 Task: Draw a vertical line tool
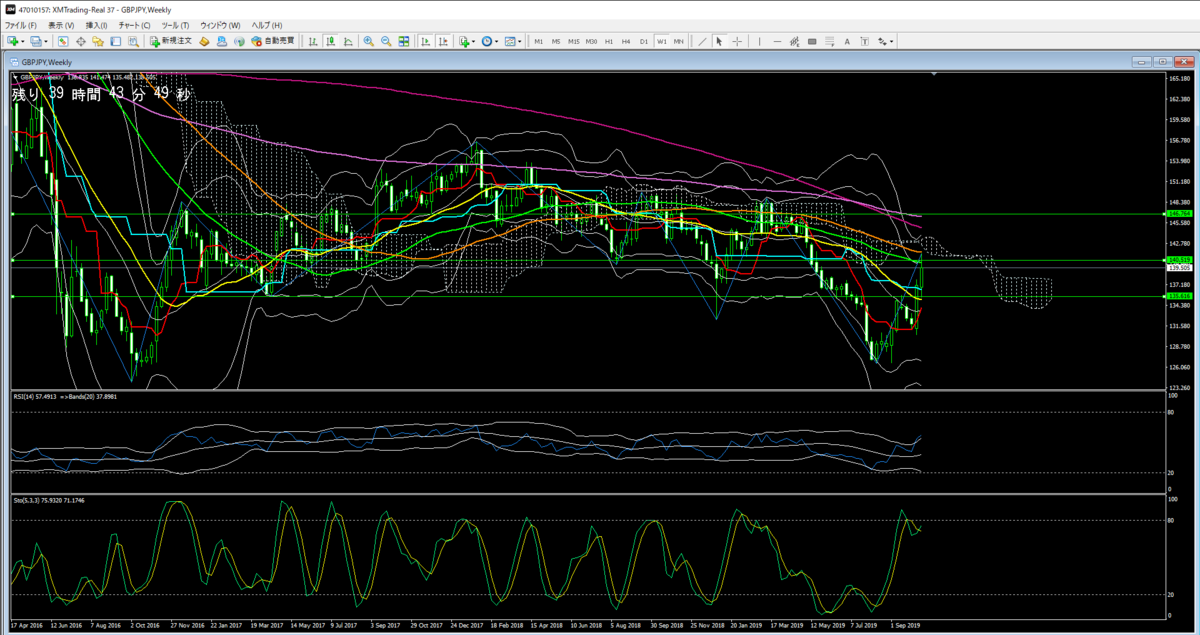(x=760, y=41)
